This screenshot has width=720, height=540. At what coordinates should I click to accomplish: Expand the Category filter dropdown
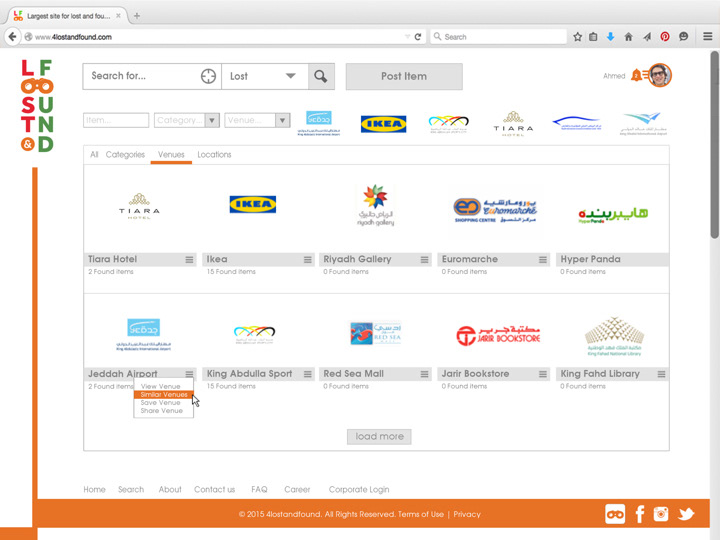click(212, 120)
